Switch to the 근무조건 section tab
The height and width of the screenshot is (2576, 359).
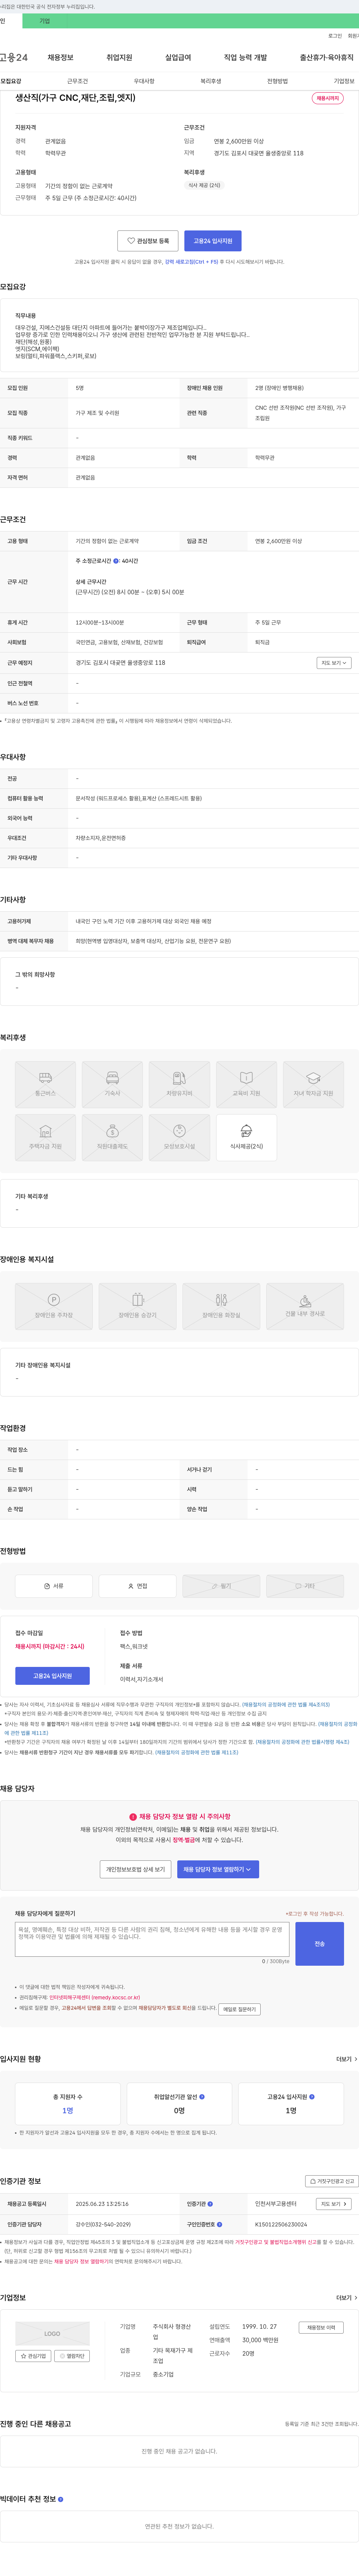(x=77, y=81)
